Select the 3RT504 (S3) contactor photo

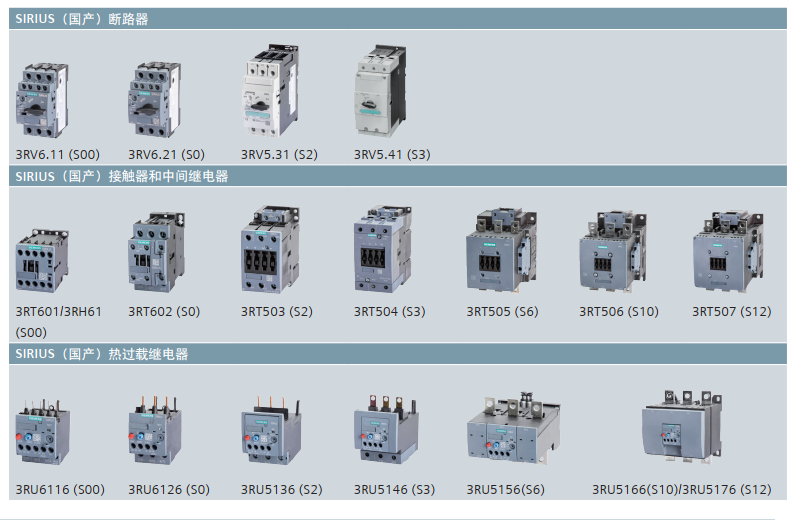coord(383,249)
